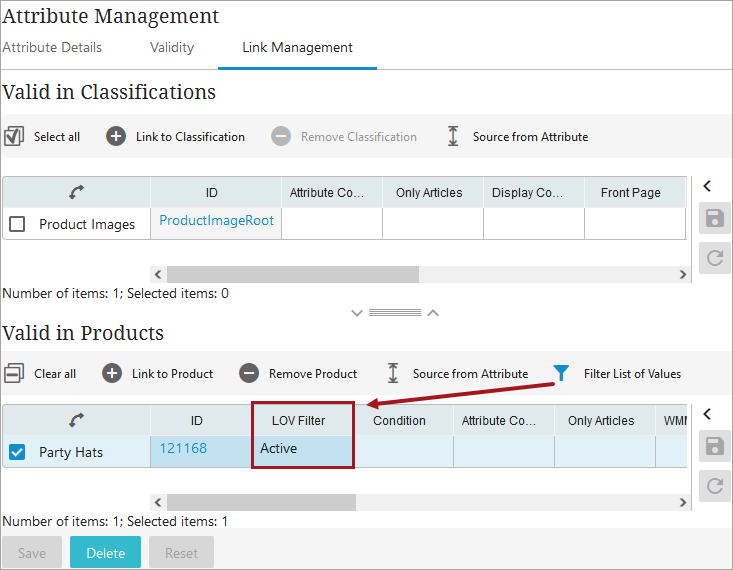Click the up chevron on section splitter
The height and width of the screenshot is (570, 733).
[x=433, y=313]
